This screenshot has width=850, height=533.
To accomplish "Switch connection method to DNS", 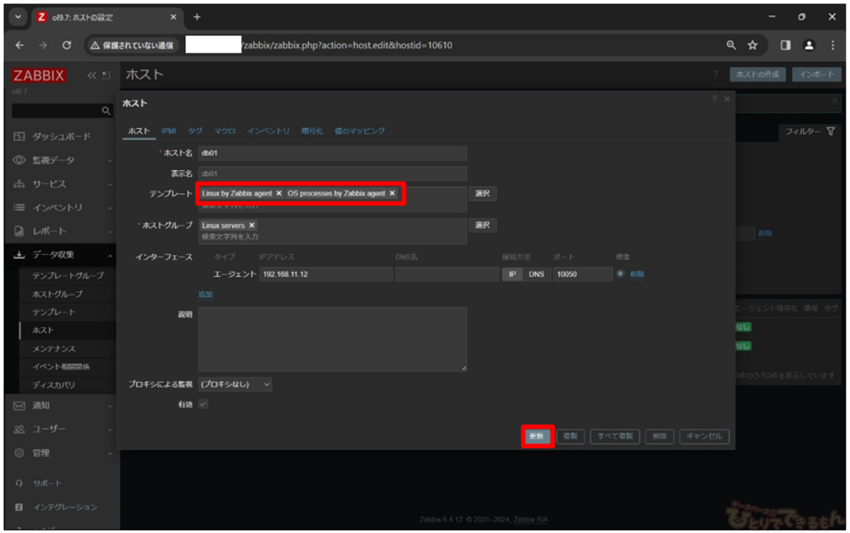I will [x=537, y=274].
